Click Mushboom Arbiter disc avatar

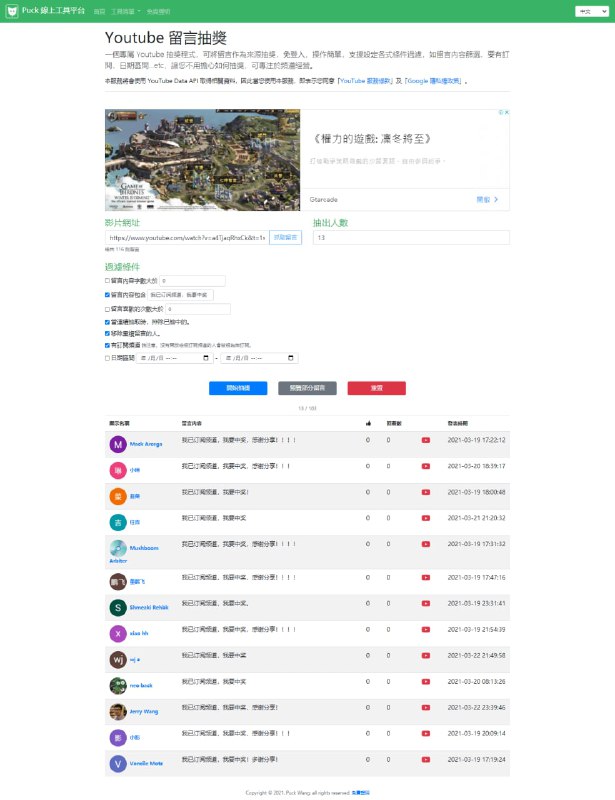tap(118, 548)
